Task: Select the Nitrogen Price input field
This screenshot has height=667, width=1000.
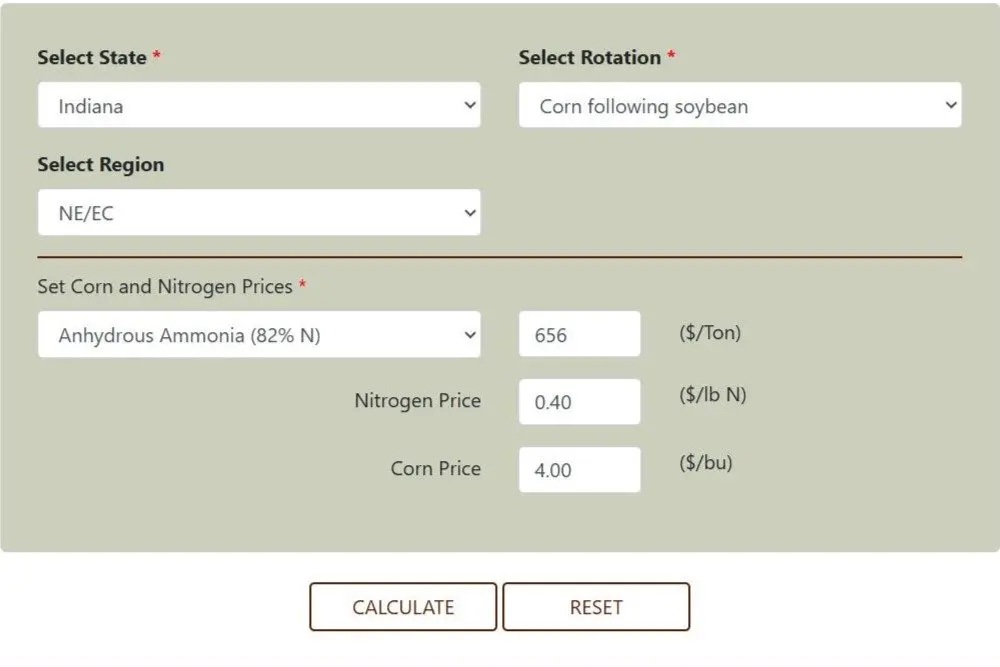Action: pos(579,401)
